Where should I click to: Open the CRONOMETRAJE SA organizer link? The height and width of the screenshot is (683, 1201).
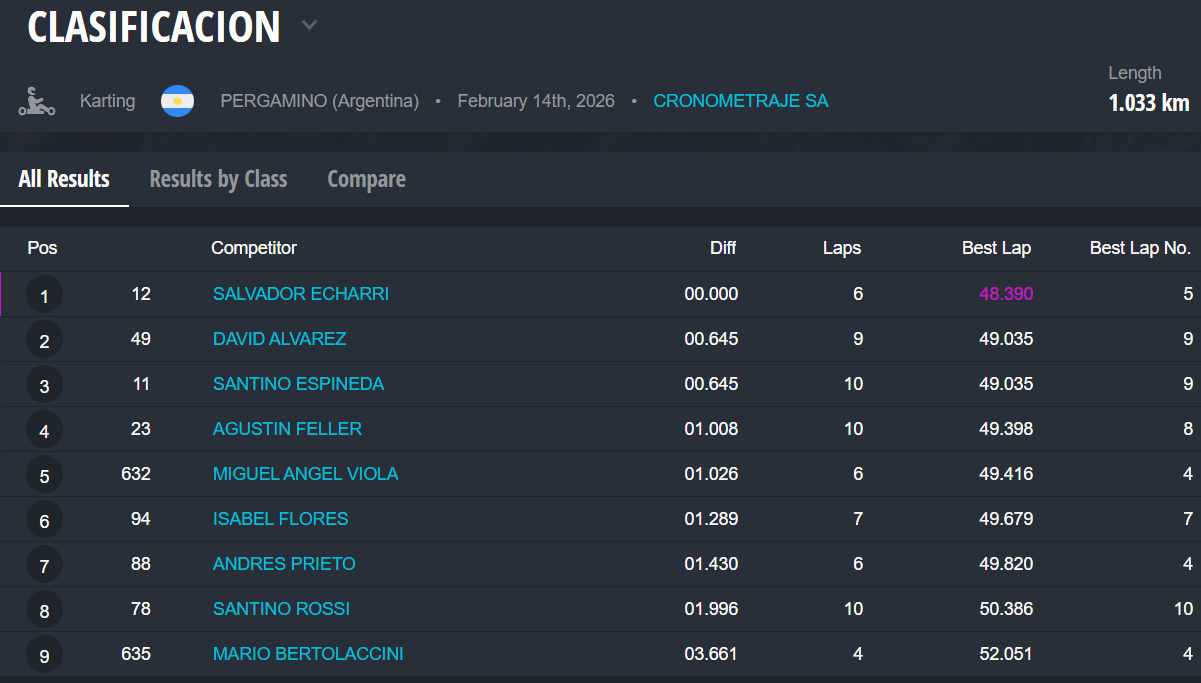click(x=740, y=101)
